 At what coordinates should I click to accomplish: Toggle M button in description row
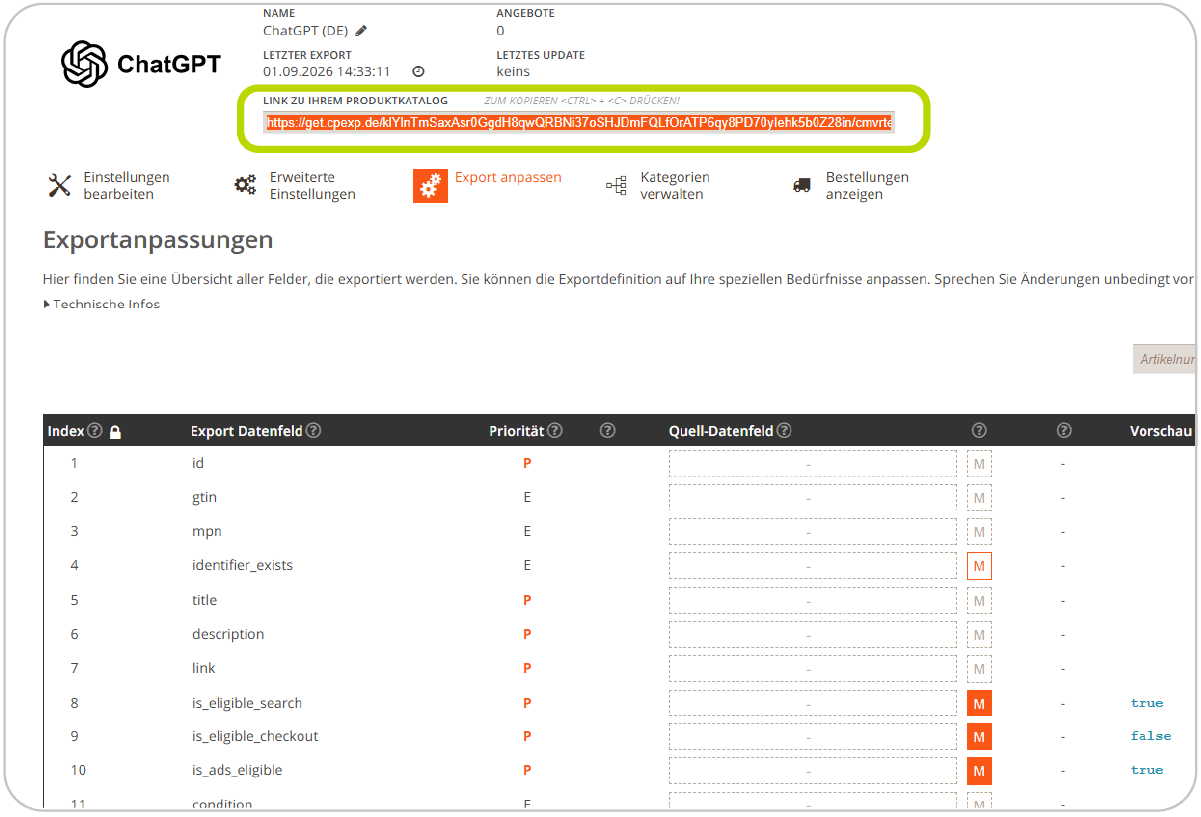coord(979,635)
